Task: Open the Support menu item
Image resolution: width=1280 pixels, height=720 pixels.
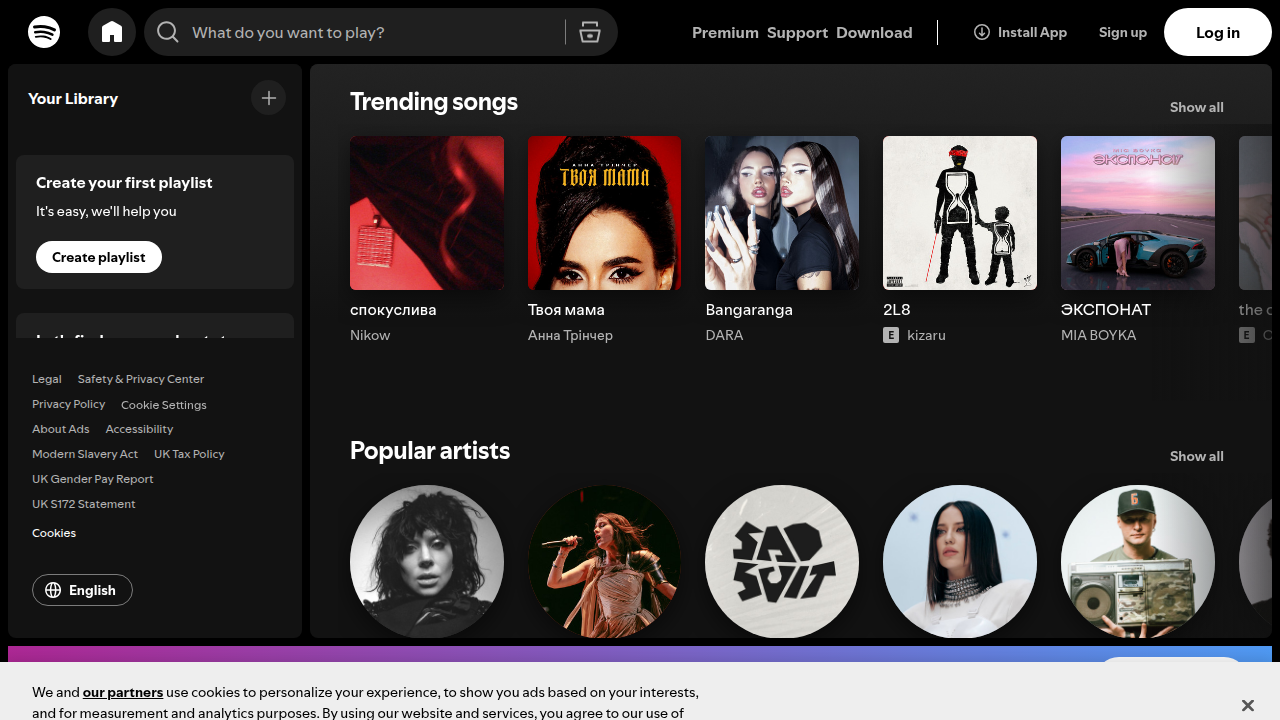Action: (x=797, y=32)
